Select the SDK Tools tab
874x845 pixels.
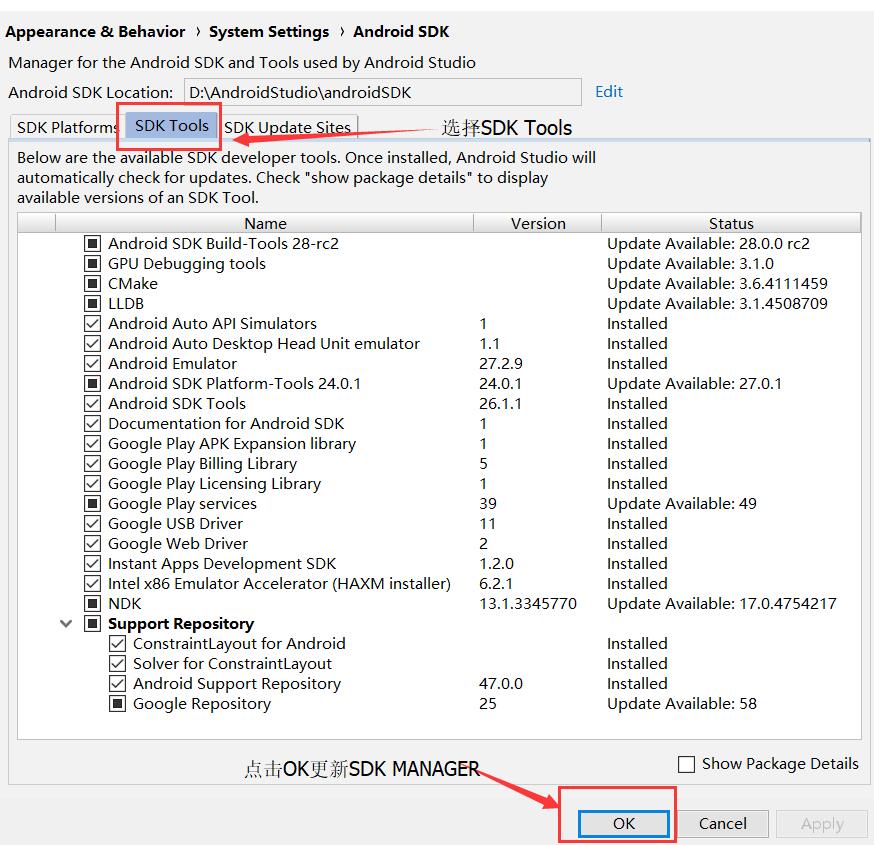click(x=171, y=126)
